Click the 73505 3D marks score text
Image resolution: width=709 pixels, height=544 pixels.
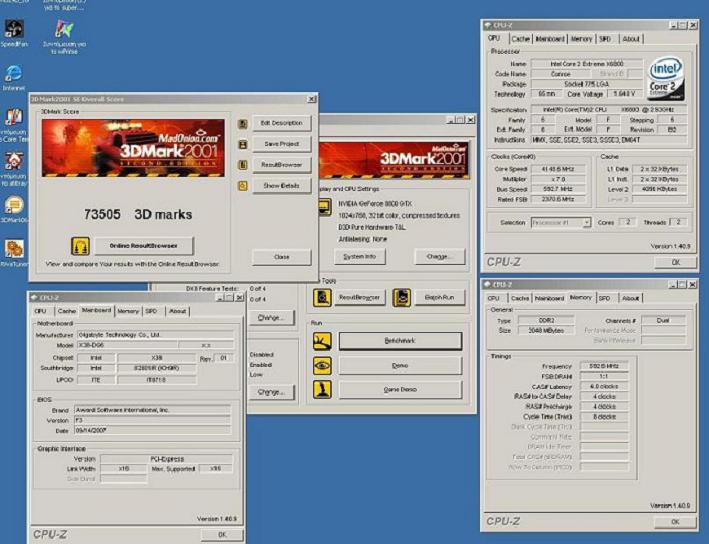138,214
